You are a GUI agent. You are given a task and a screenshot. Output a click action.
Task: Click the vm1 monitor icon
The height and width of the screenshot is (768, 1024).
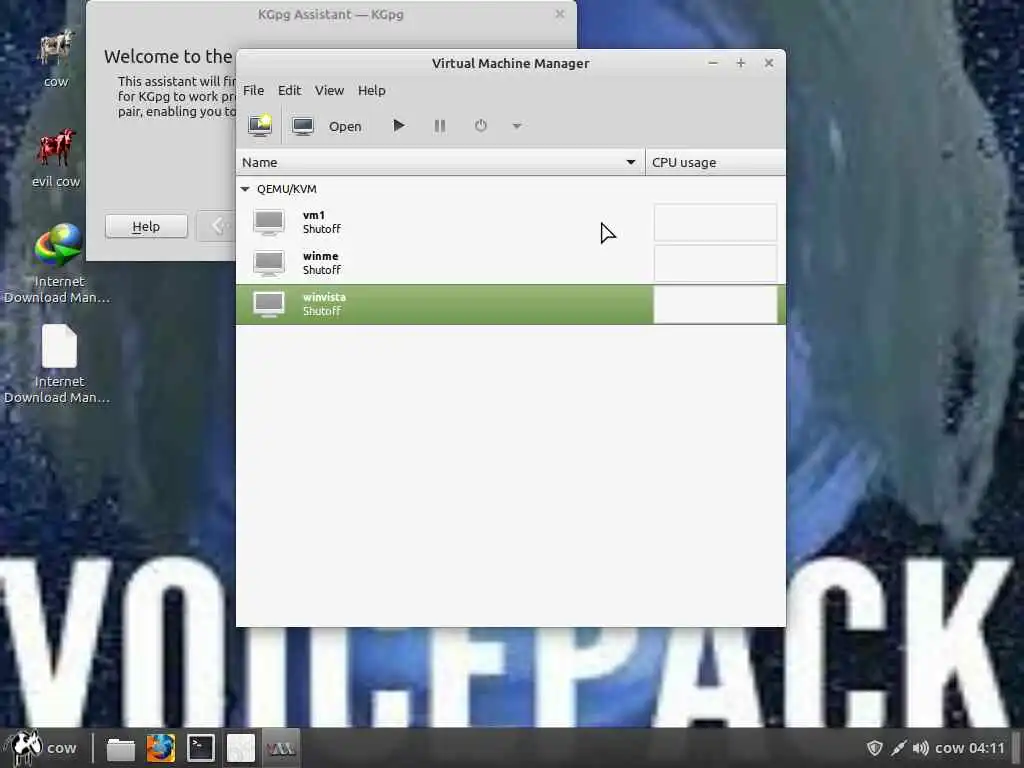pos(268,222)
